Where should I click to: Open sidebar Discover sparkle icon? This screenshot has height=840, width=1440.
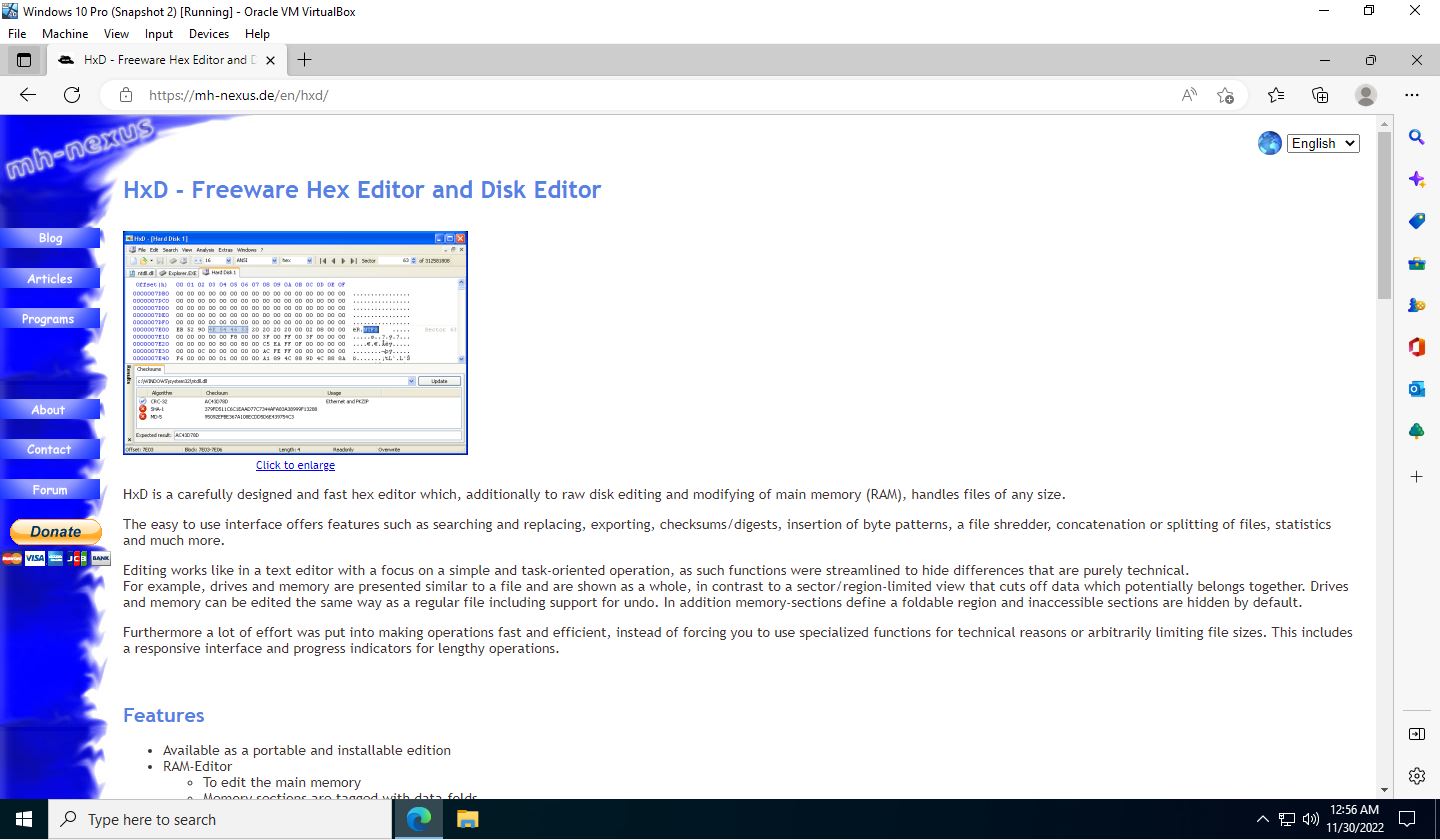pyautogui.click(x=1417, y=179)
